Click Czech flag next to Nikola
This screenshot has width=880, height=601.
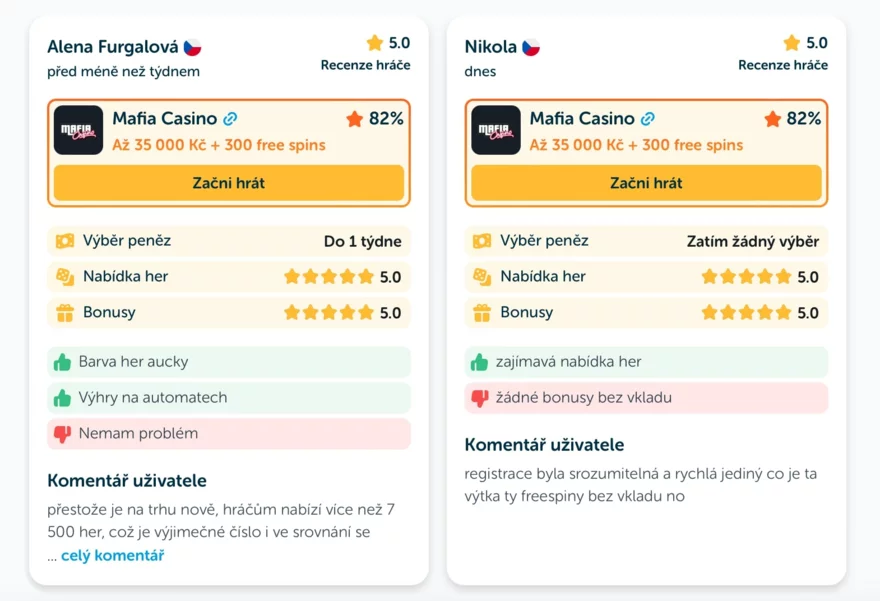530,47
